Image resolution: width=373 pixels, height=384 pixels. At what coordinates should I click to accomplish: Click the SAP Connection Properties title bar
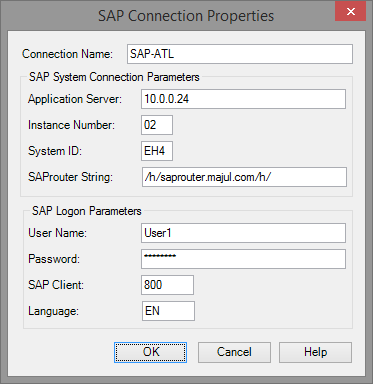[x=186, y=16]
